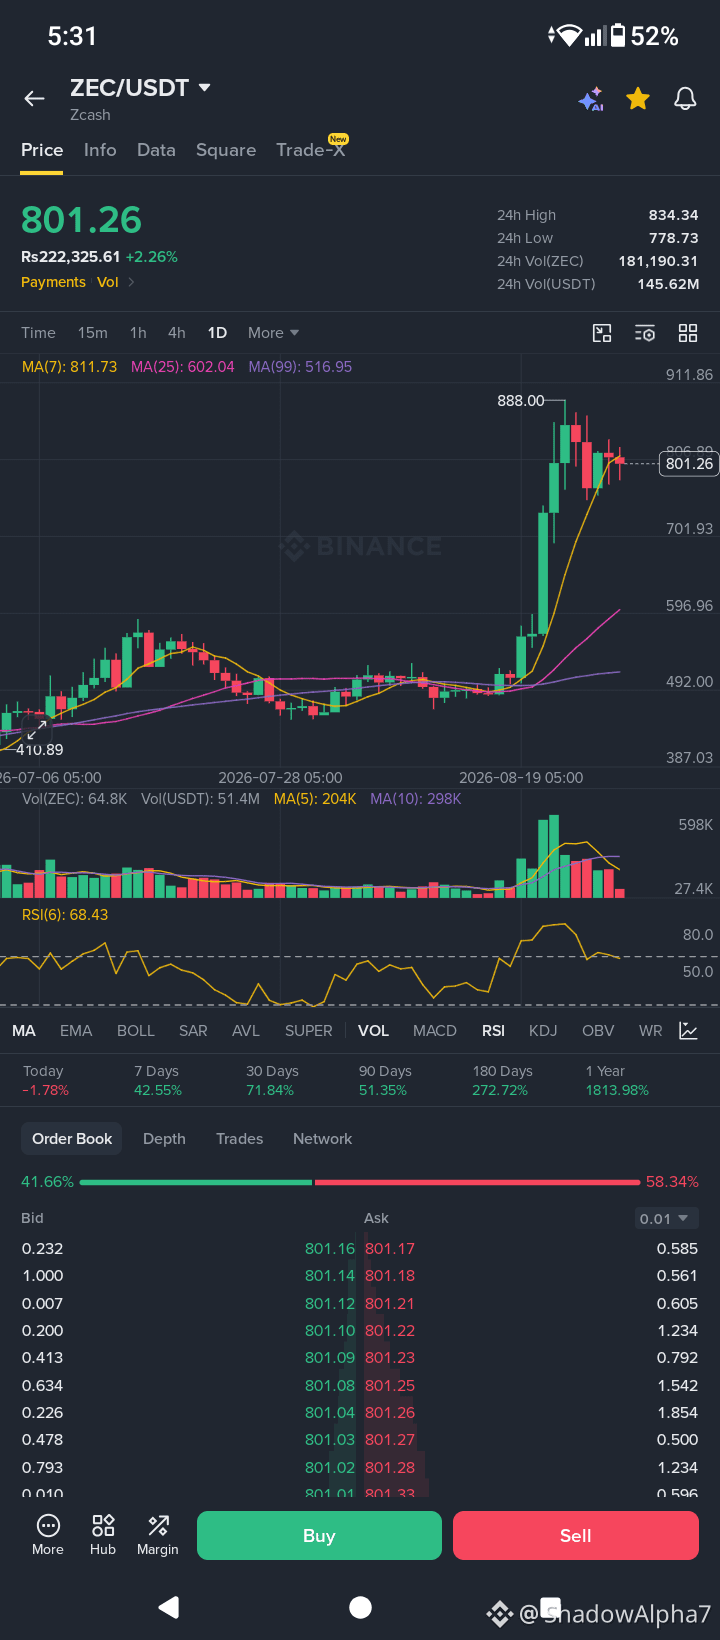Tap ask price 801.26

390,1413
